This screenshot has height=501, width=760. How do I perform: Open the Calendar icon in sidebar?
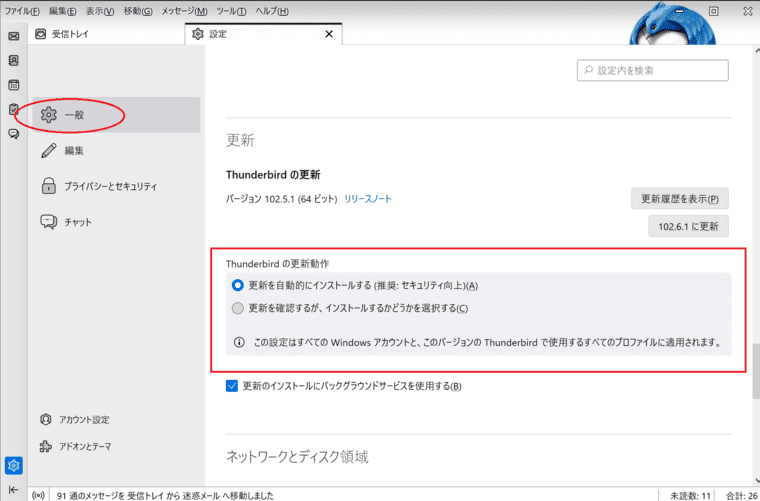[x=14, y=85]
